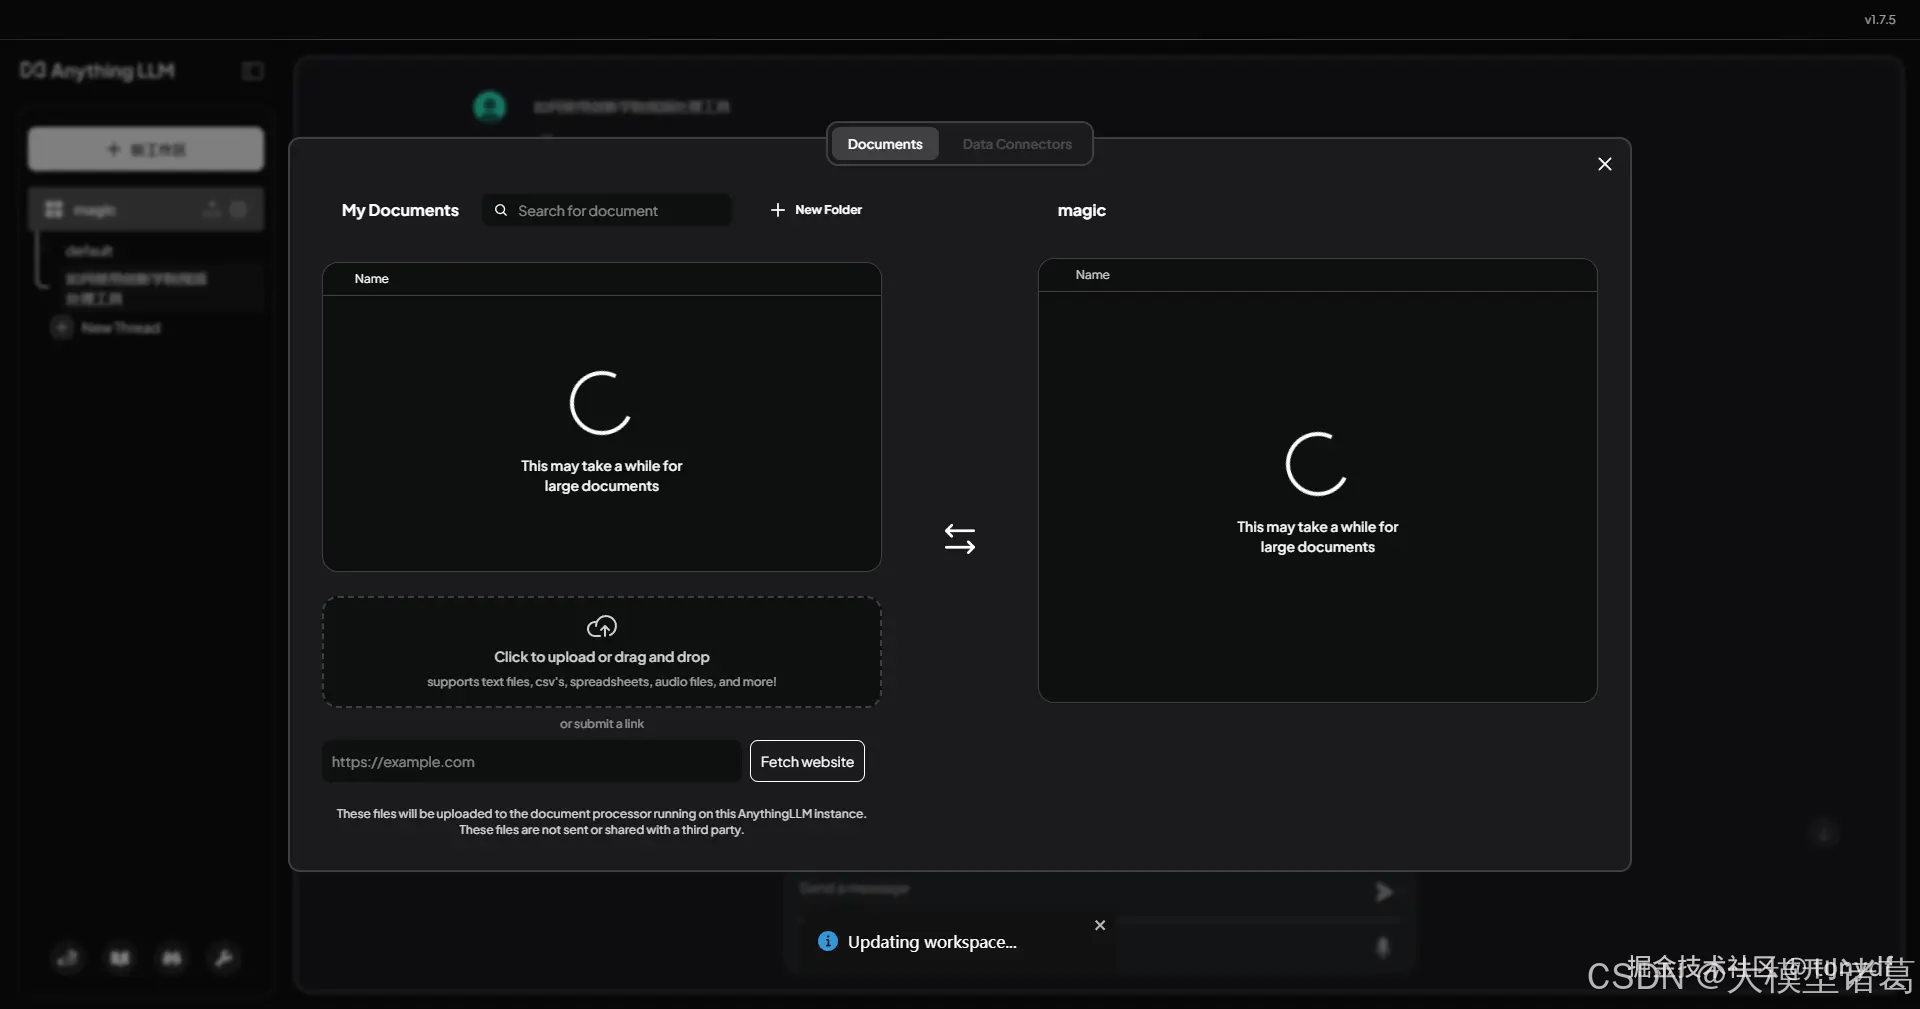The height and width of the screenshot is (1009, 1920).
Task: Create a New Folder in My Documents
Action: click(816, 210)
